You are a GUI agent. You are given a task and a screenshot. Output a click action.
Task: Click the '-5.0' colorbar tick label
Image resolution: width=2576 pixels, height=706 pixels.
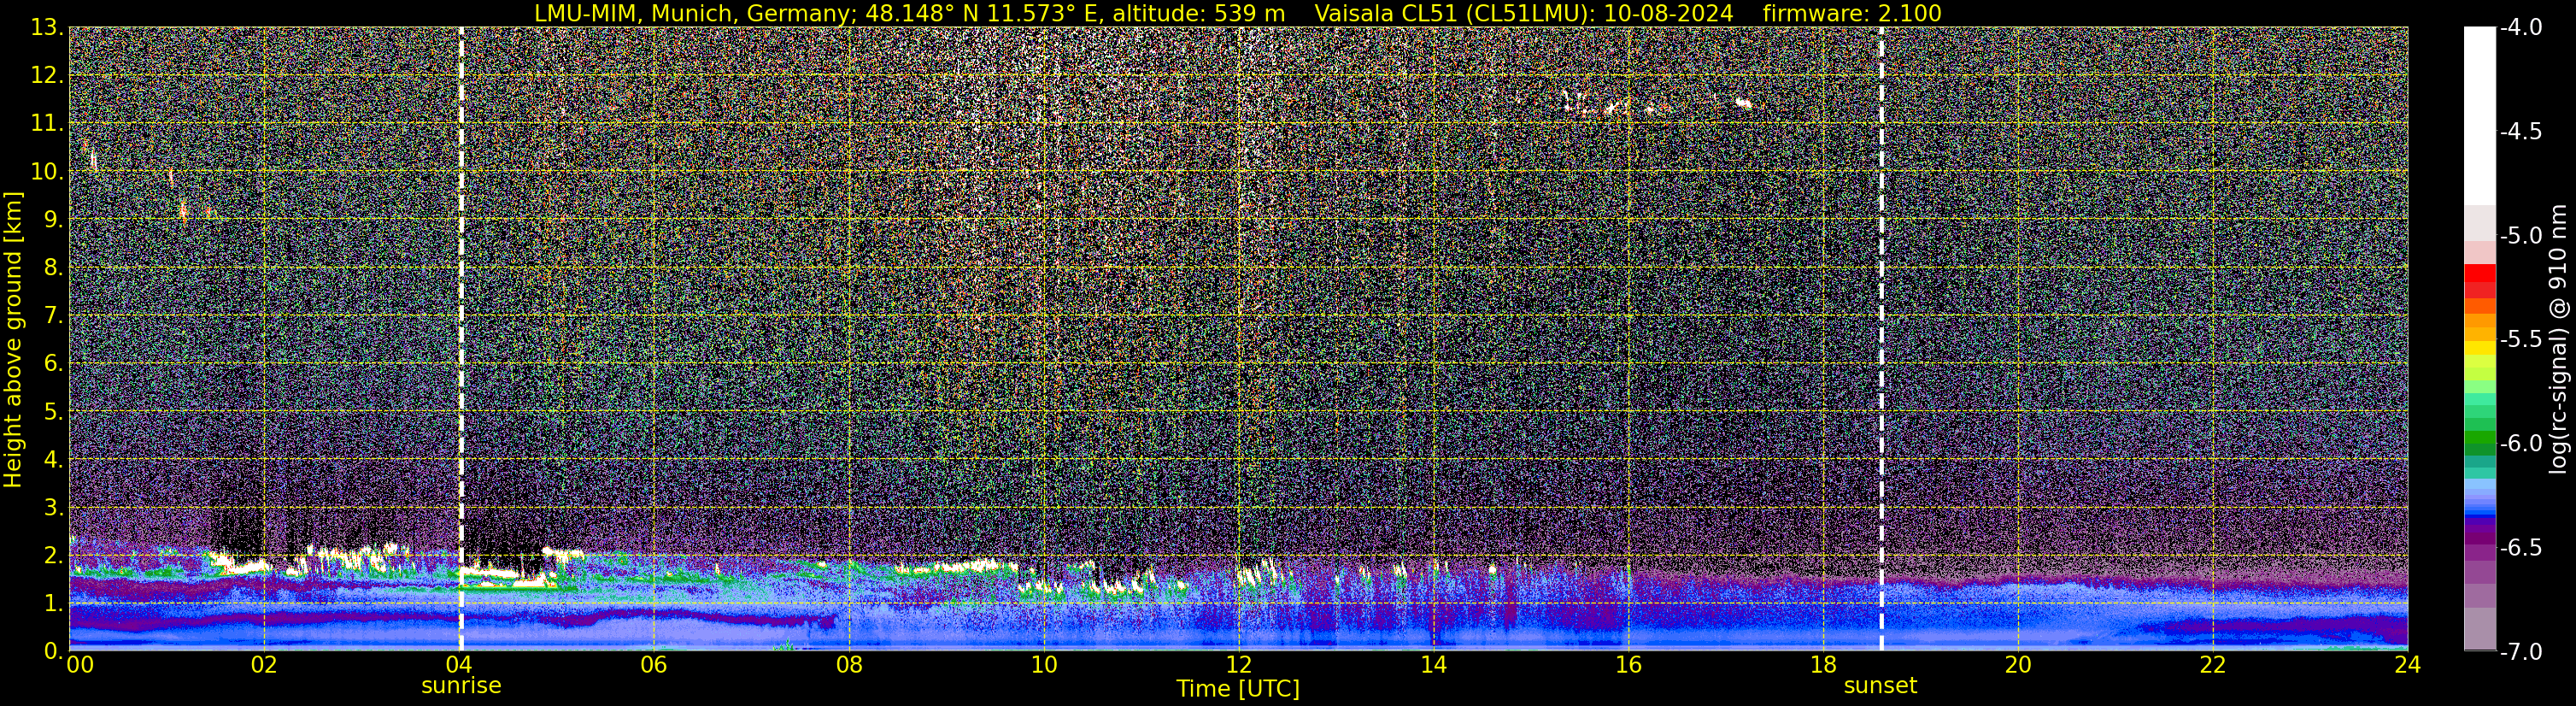coord(2520,235)
